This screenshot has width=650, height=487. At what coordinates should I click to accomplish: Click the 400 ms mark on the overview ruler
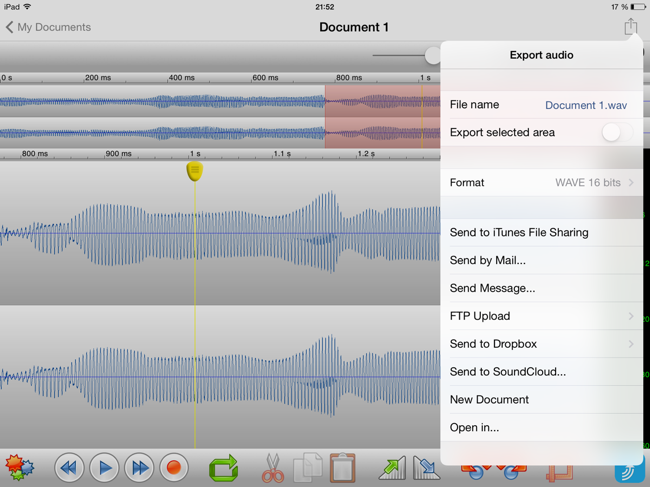[182, 78]
